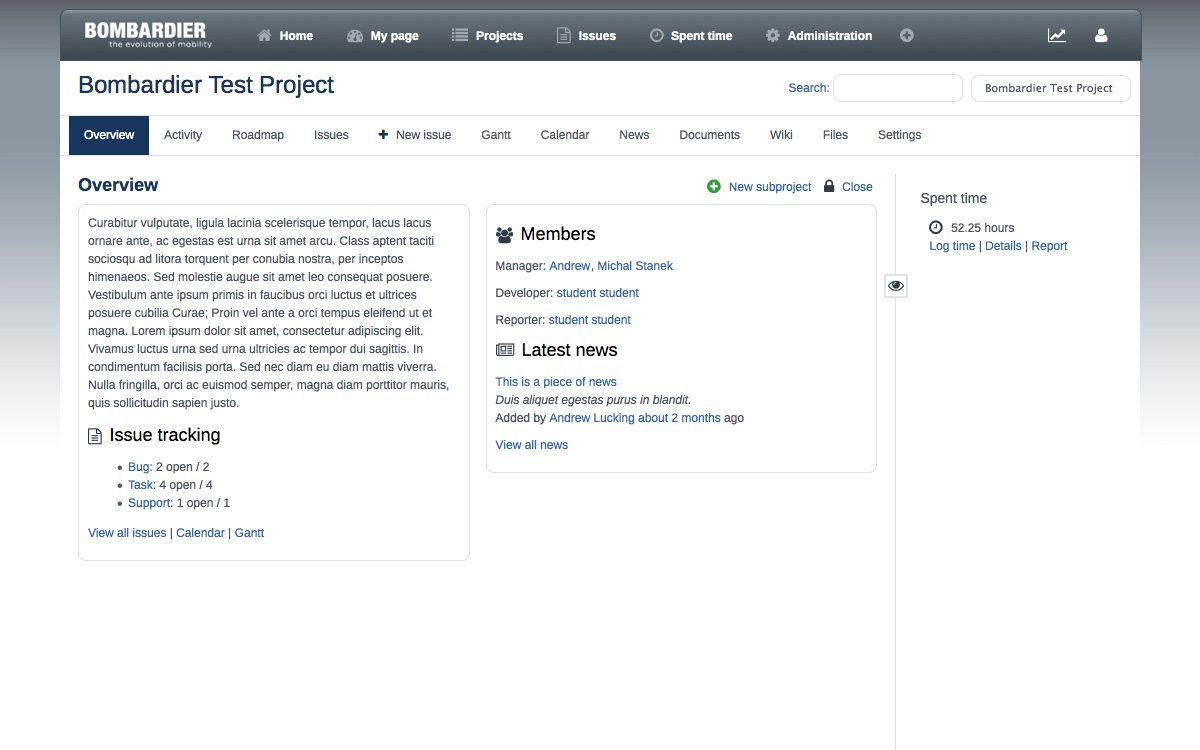
Task: Click the '52.25 hours' spent time value
Action: pos(983,228)
